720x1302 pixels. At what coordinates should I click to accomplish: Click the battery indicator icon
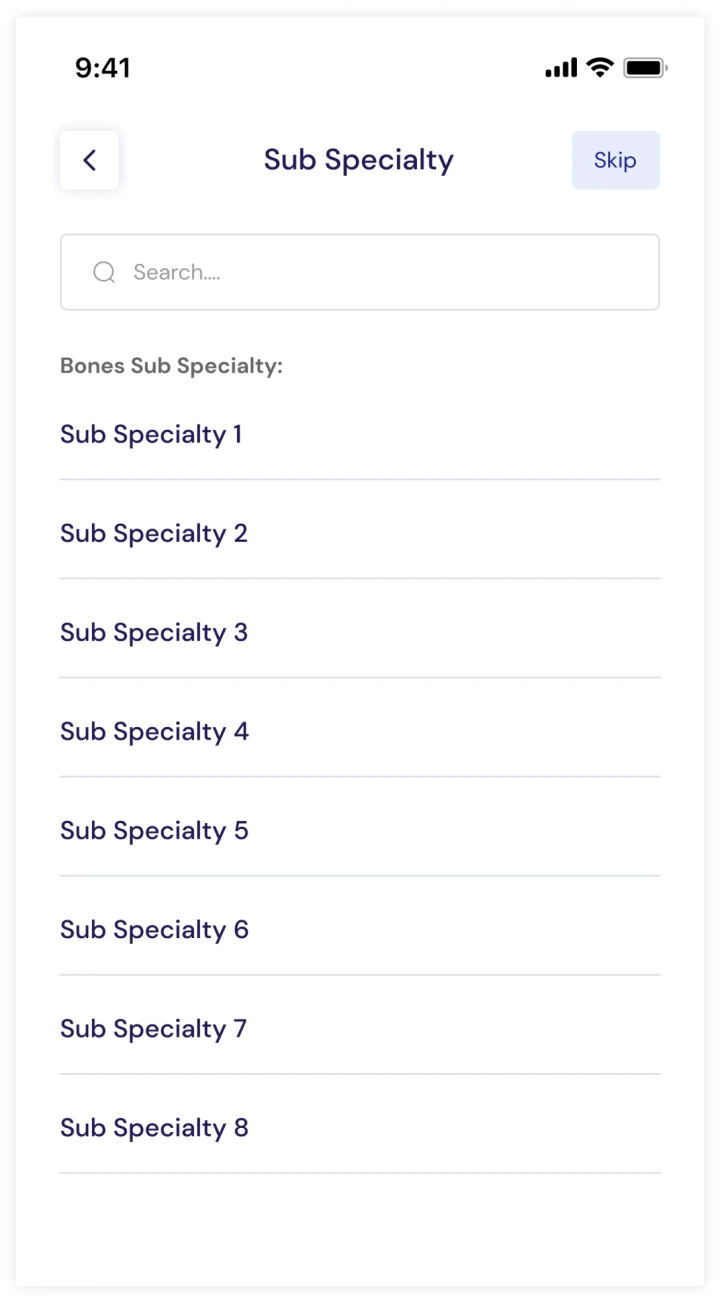point(645,68)
